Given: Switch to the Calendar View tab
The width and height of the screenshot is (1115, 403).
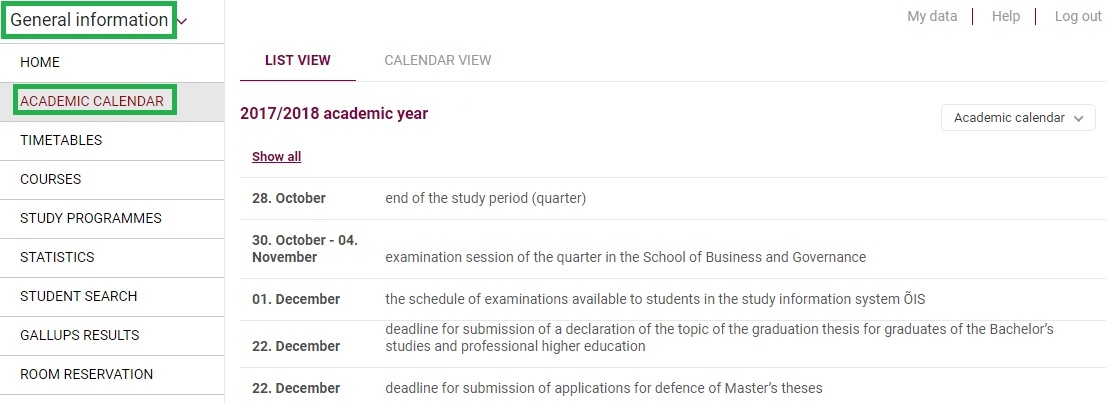Looking at the screenshot, I should 437,60.
